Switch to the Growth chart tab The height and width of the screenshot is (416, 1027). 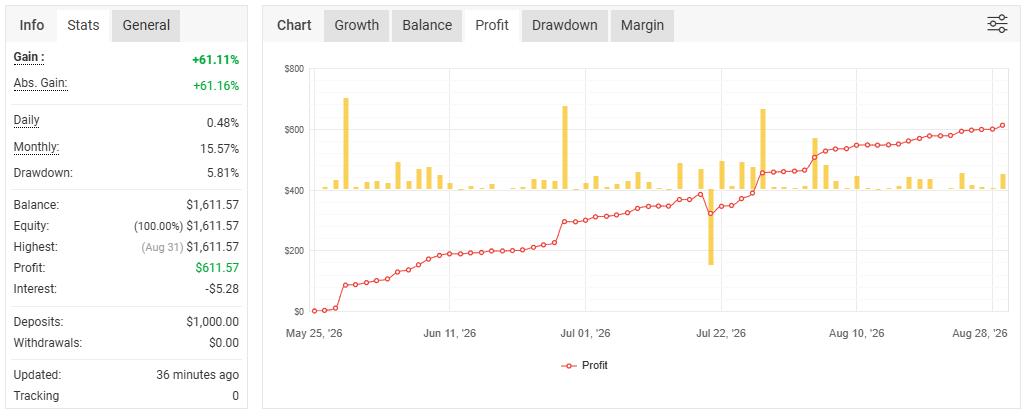pyautogui.click(x=356, y=26)
